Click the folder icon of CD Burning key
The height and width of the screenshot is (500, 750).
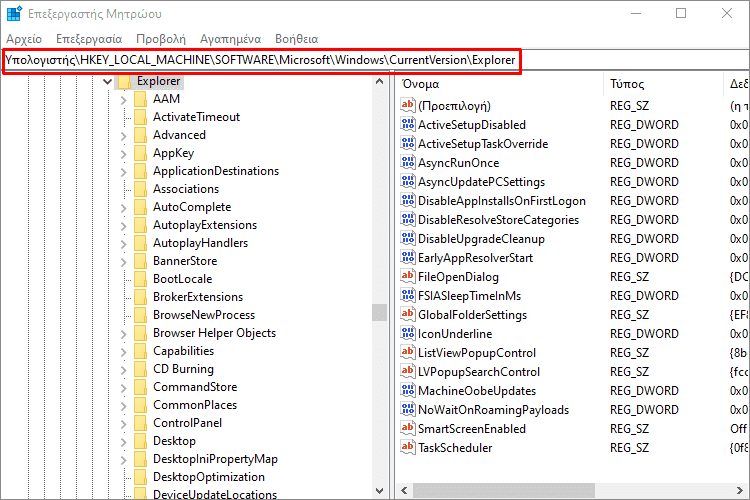pyautogui.click(x=141, y=369)
